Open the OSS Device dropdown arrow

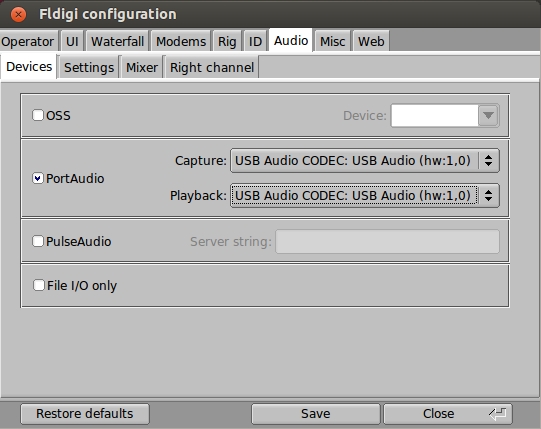[x=488, y=115]
